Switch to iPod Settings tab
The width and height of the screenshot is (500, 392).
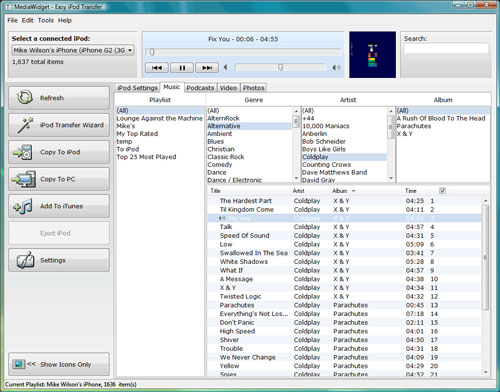[x=137, y=88]
